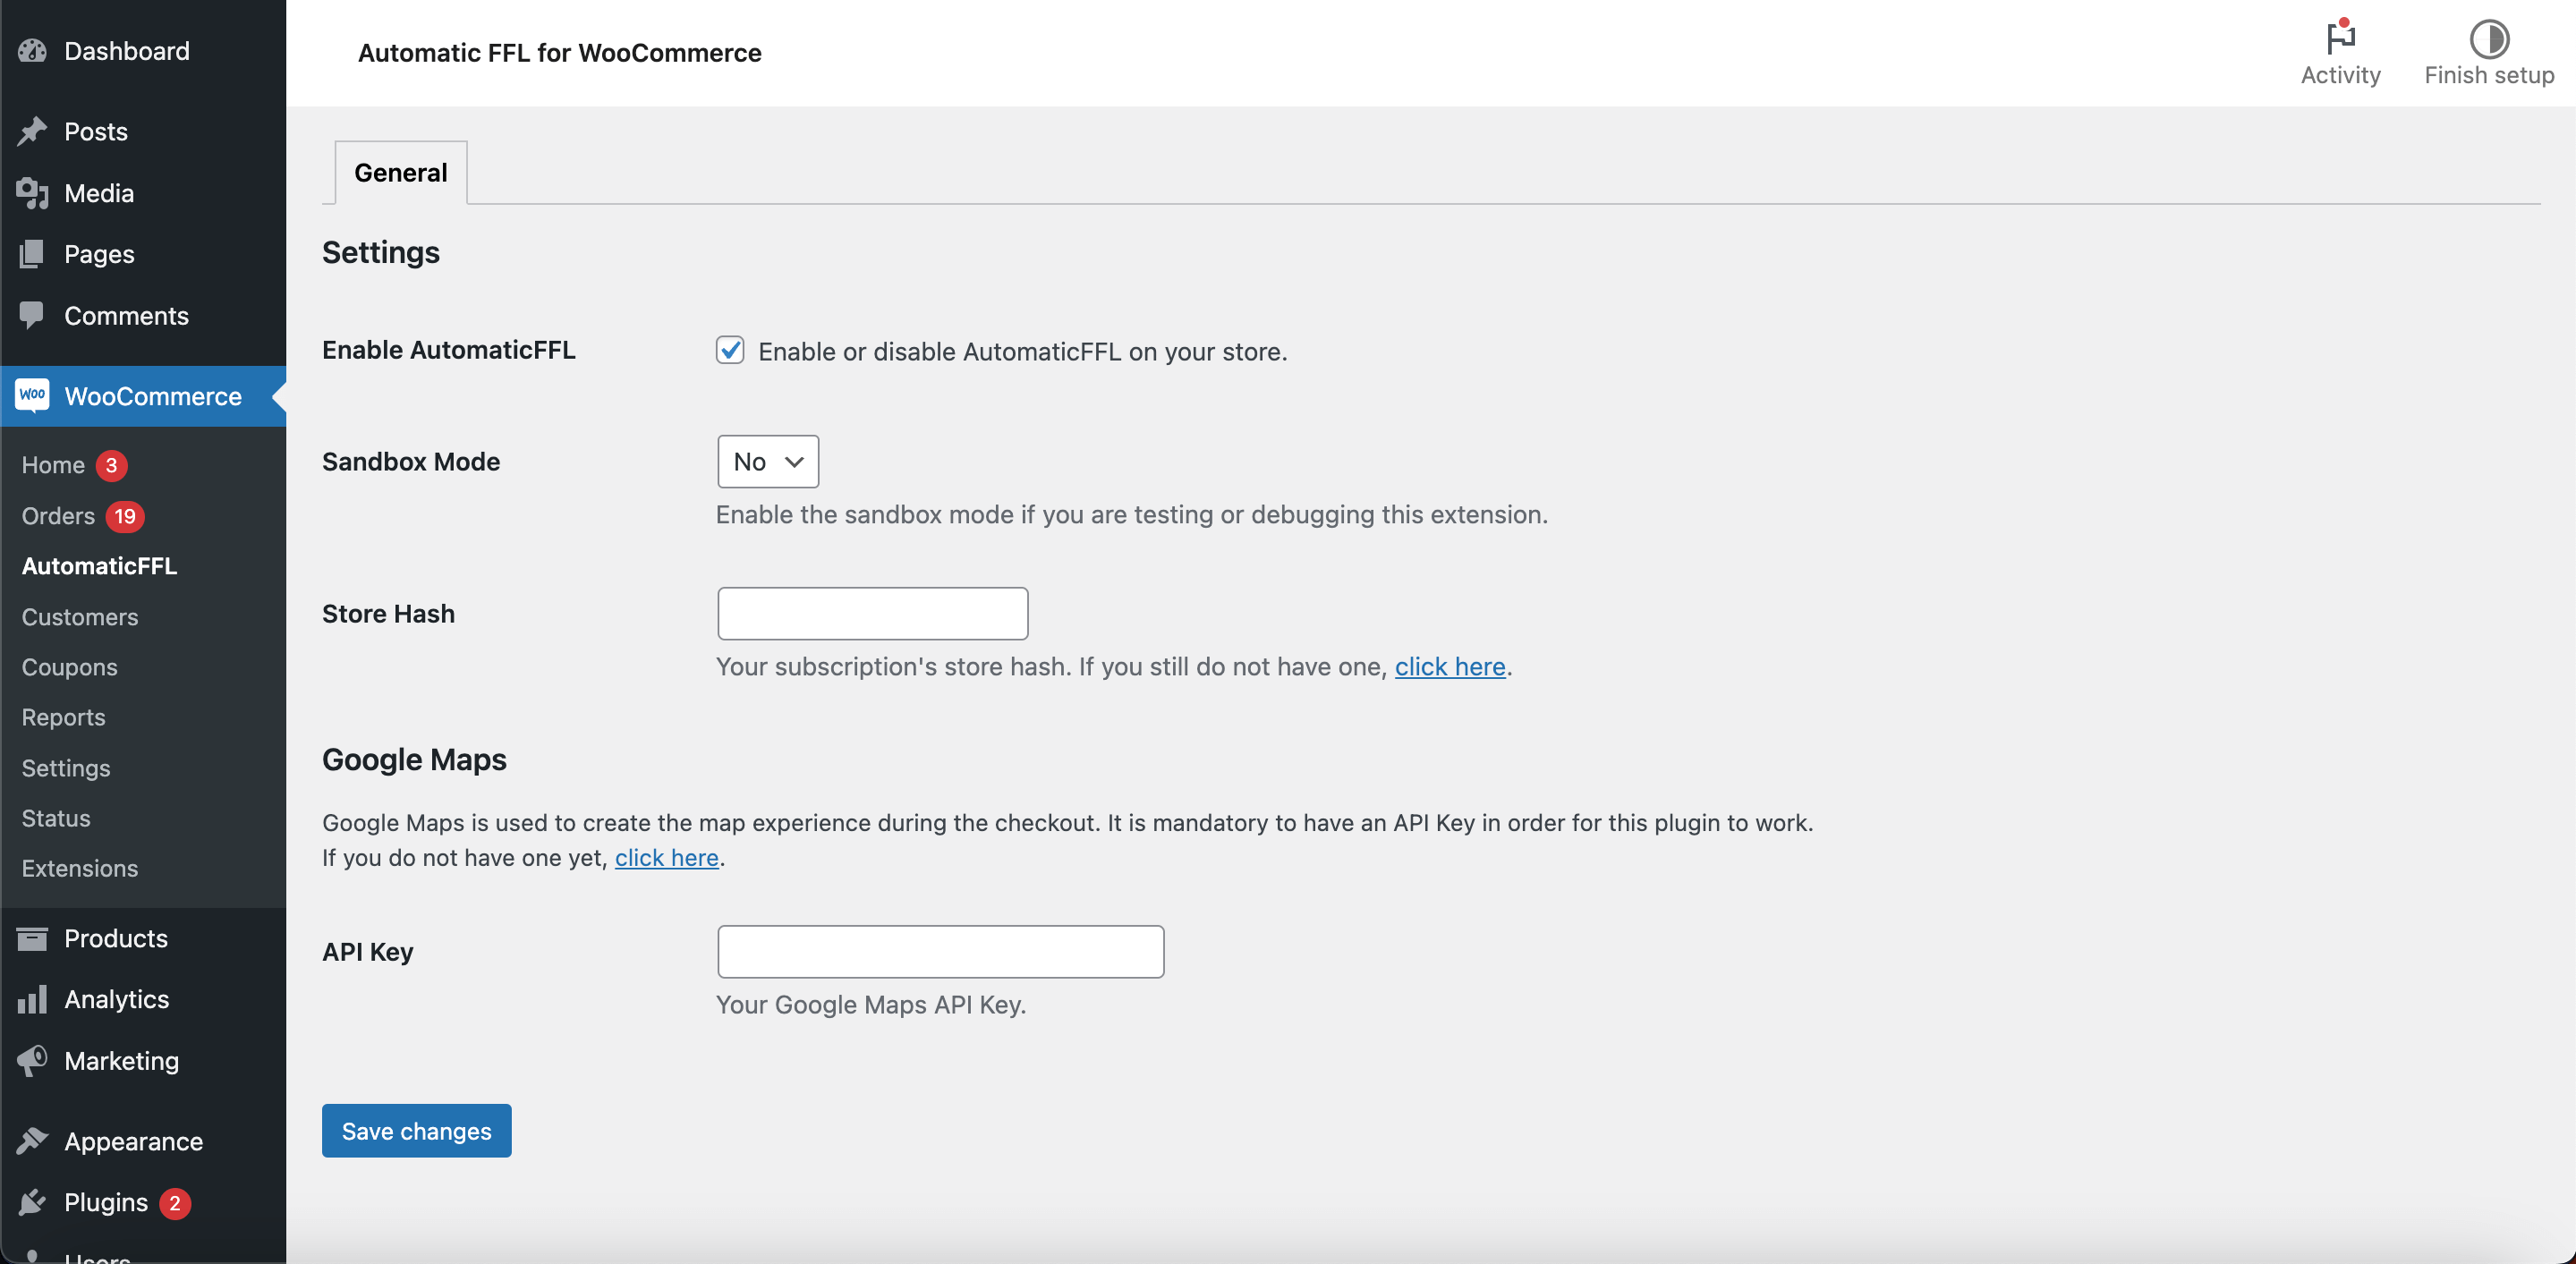Click the Finish setup circle icon
This screenshot has height=1264, width=2576.
(2488, 38)
